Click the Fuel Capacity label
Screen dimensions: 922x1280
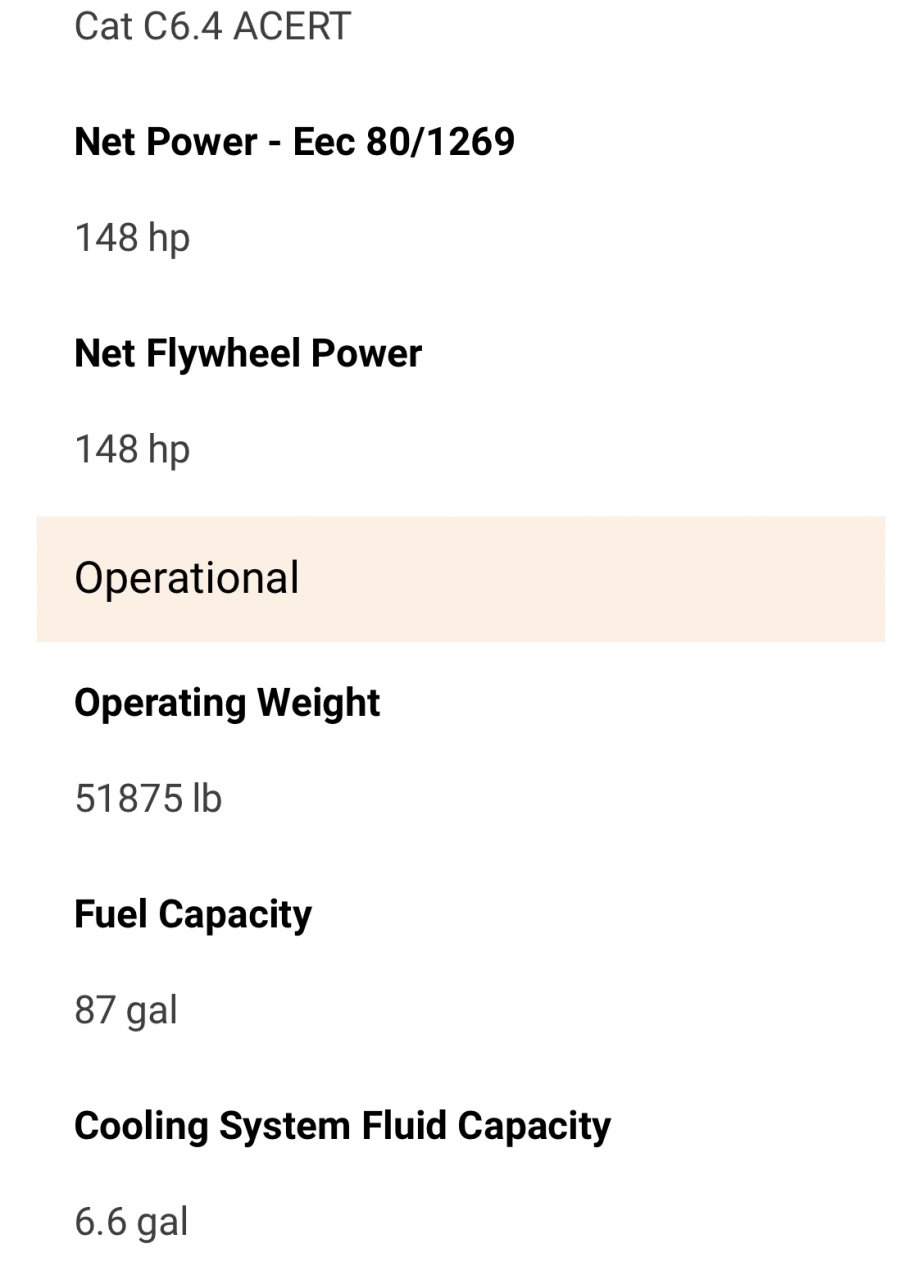[193, 915]
